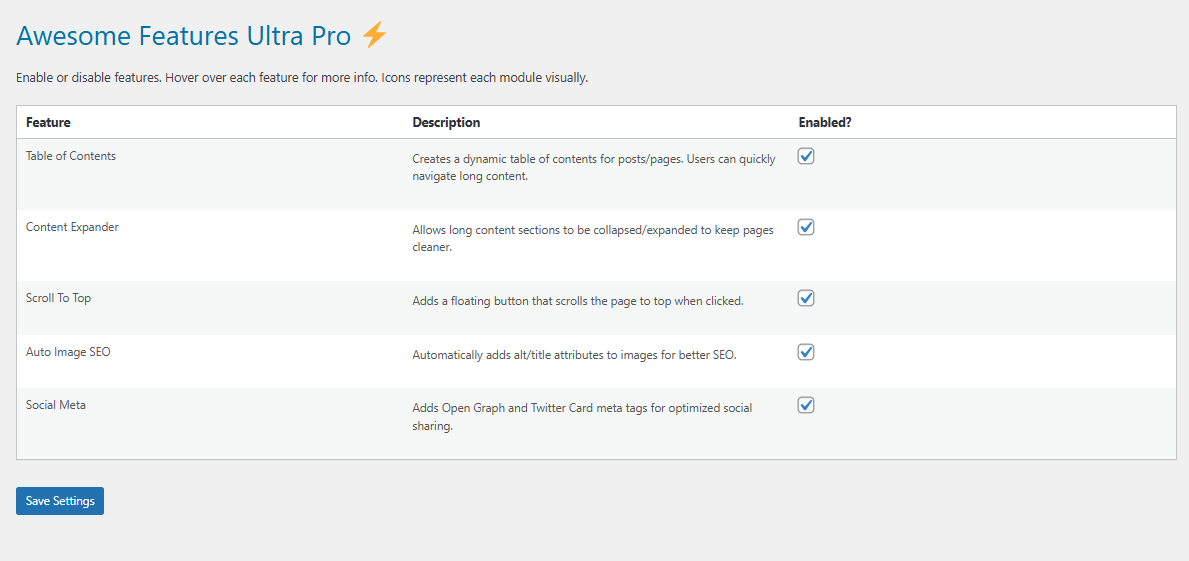Select the Social Meta feature label

56,405
